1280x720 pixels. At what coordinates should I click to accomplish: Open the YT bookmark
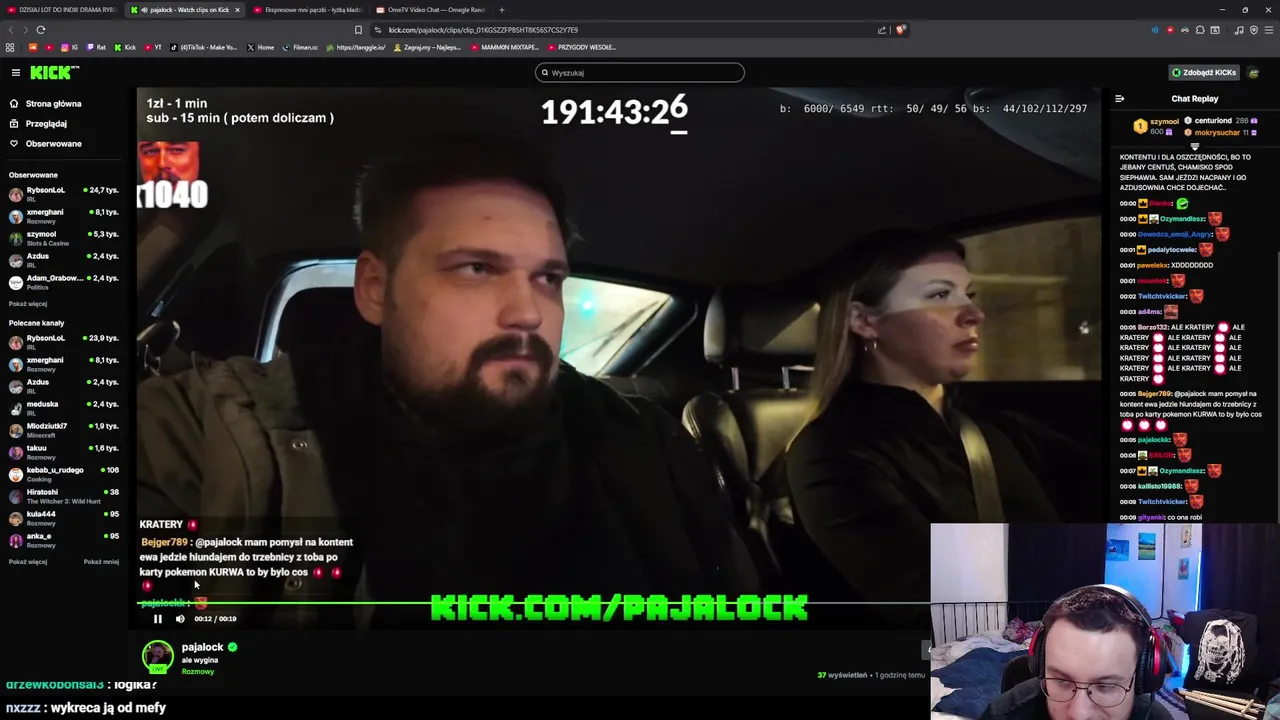(154, 47)
